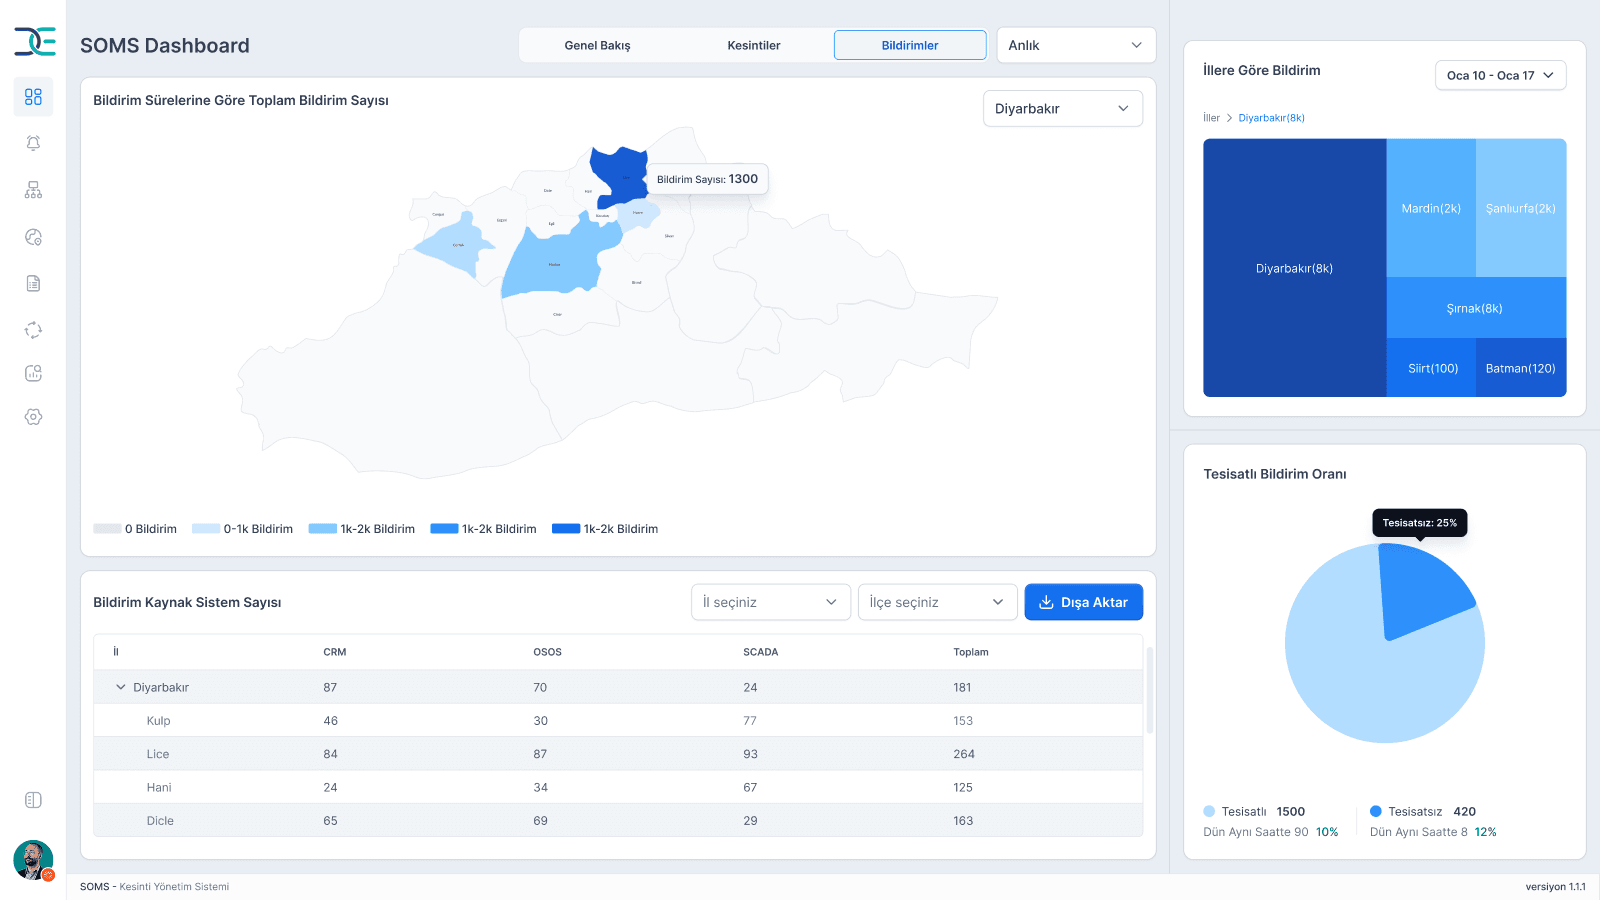
Task: Click the CRM column header
Action: (335, 652)
